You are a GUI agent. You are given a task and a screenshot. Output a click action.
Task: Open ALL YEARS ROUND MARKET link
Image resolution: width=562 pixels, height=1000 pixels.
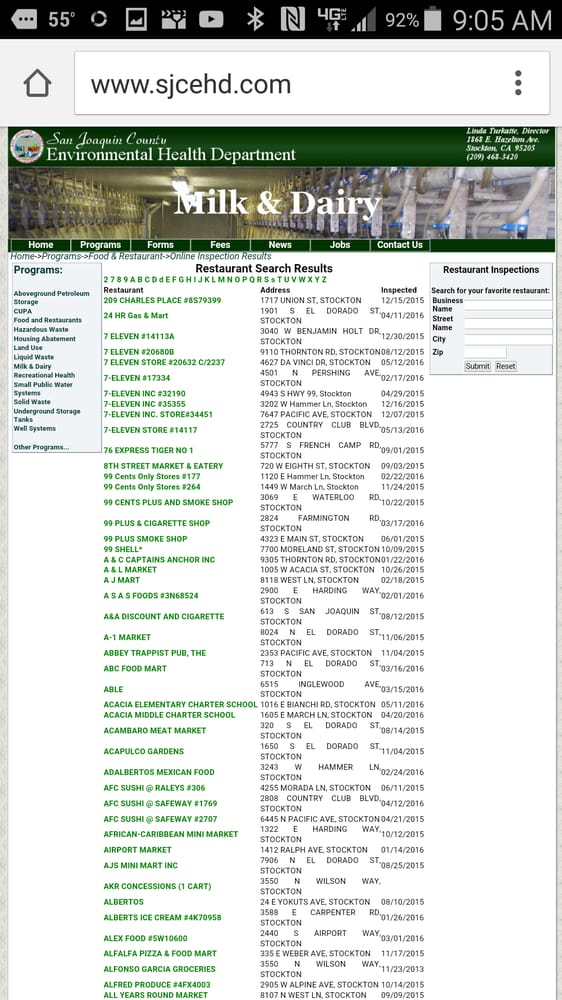click(156, 996)
